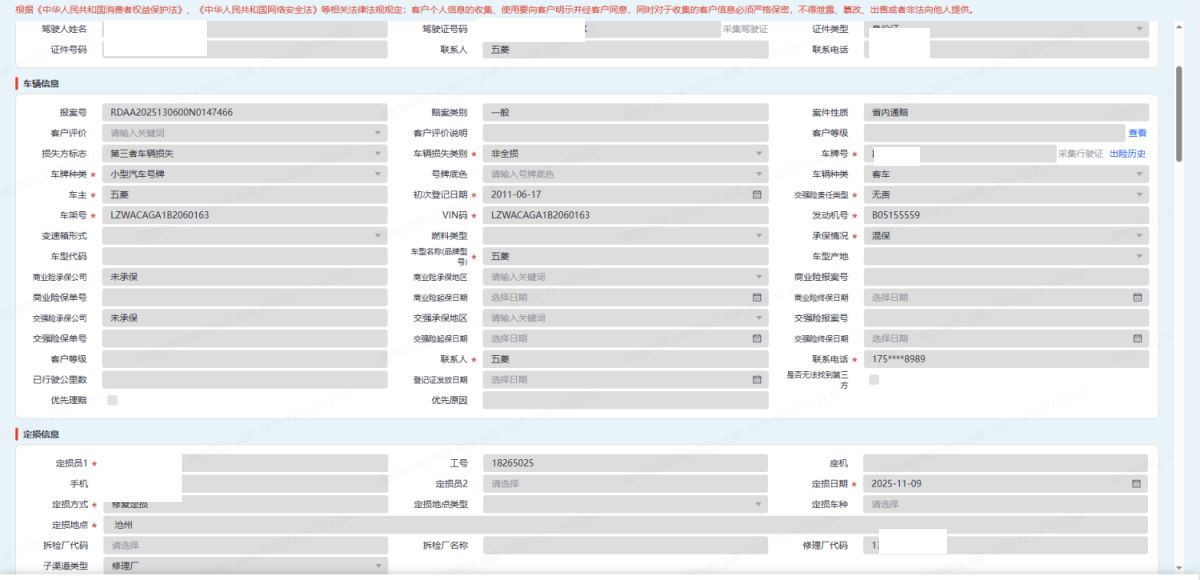
Task: Open calendar for 初次登记日期 field
Action: coord(757,194)
